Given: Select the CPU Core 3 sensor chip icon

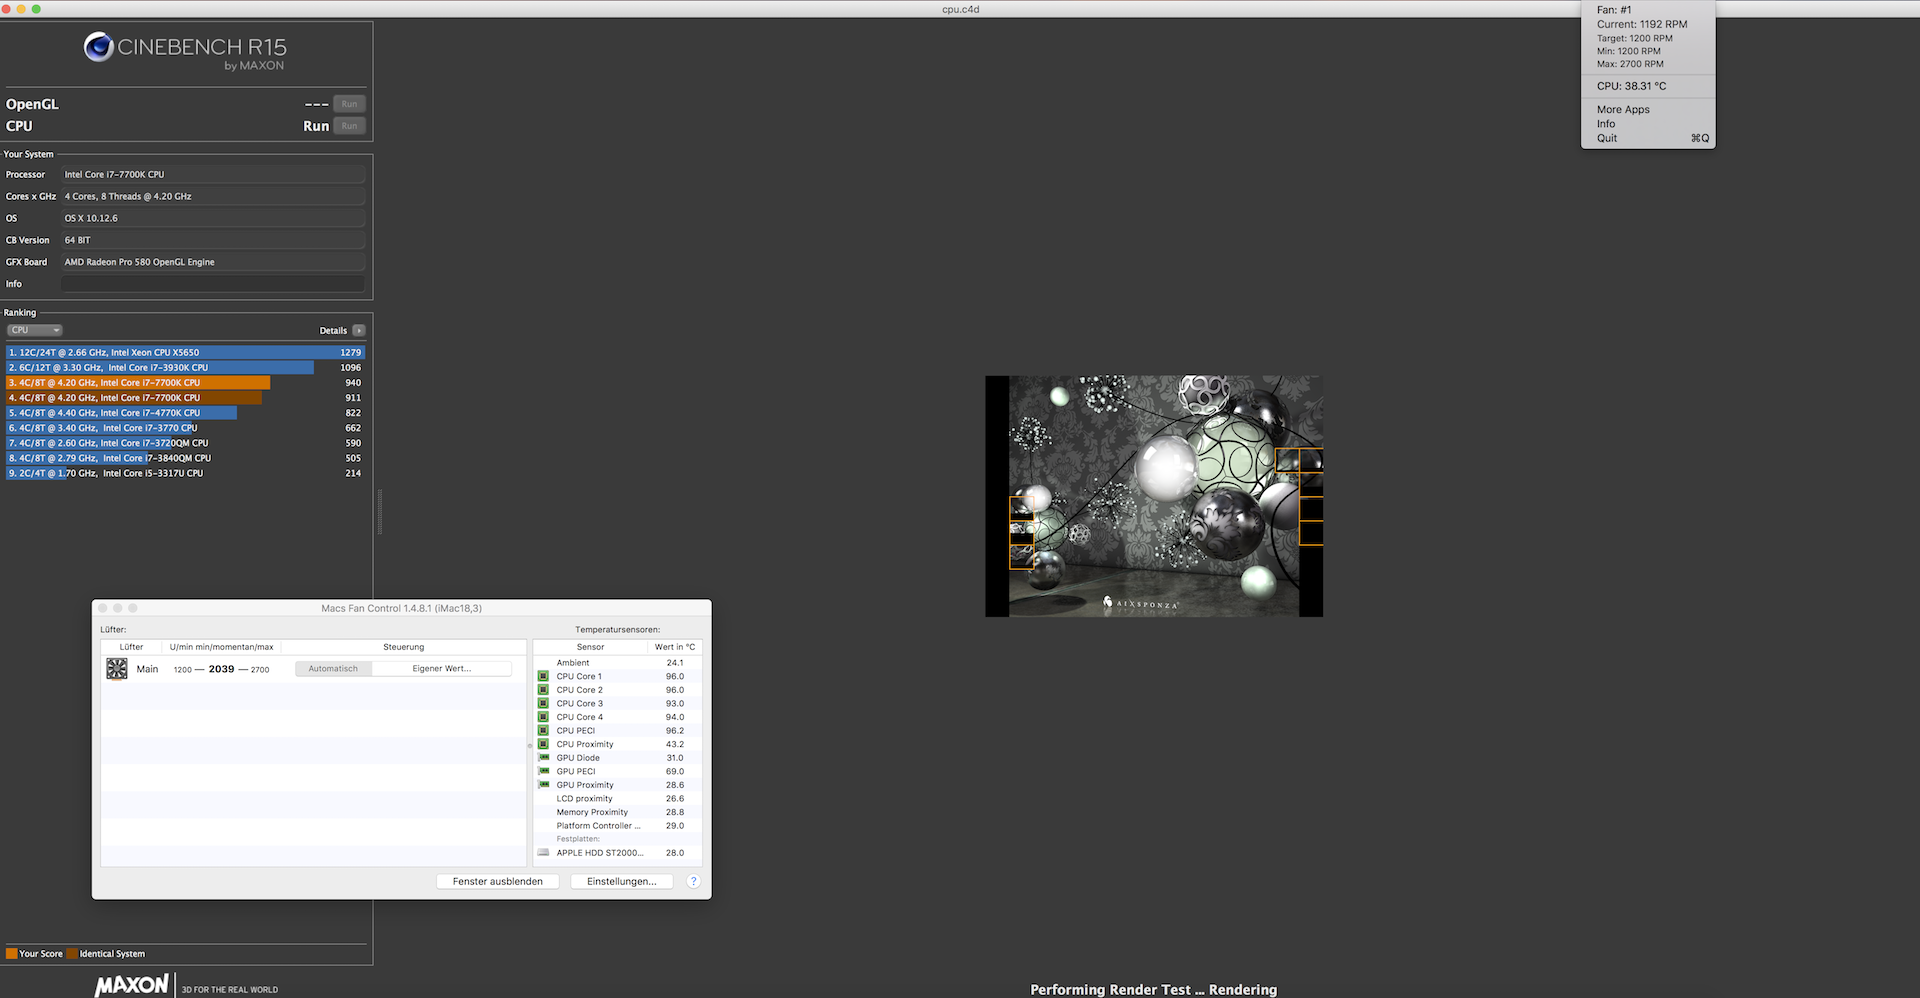Looking at the screenshot, I should (543, 704).
